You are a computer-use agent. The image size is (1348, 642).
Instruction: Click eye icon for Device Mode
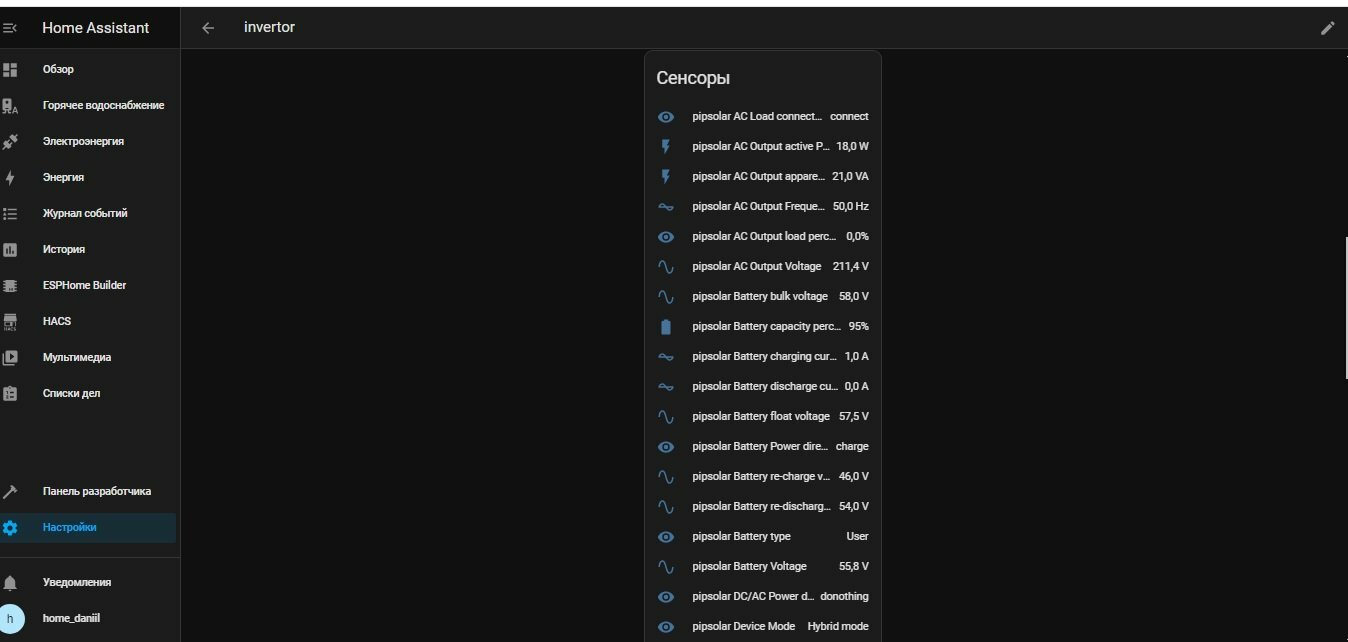(666, 626)
